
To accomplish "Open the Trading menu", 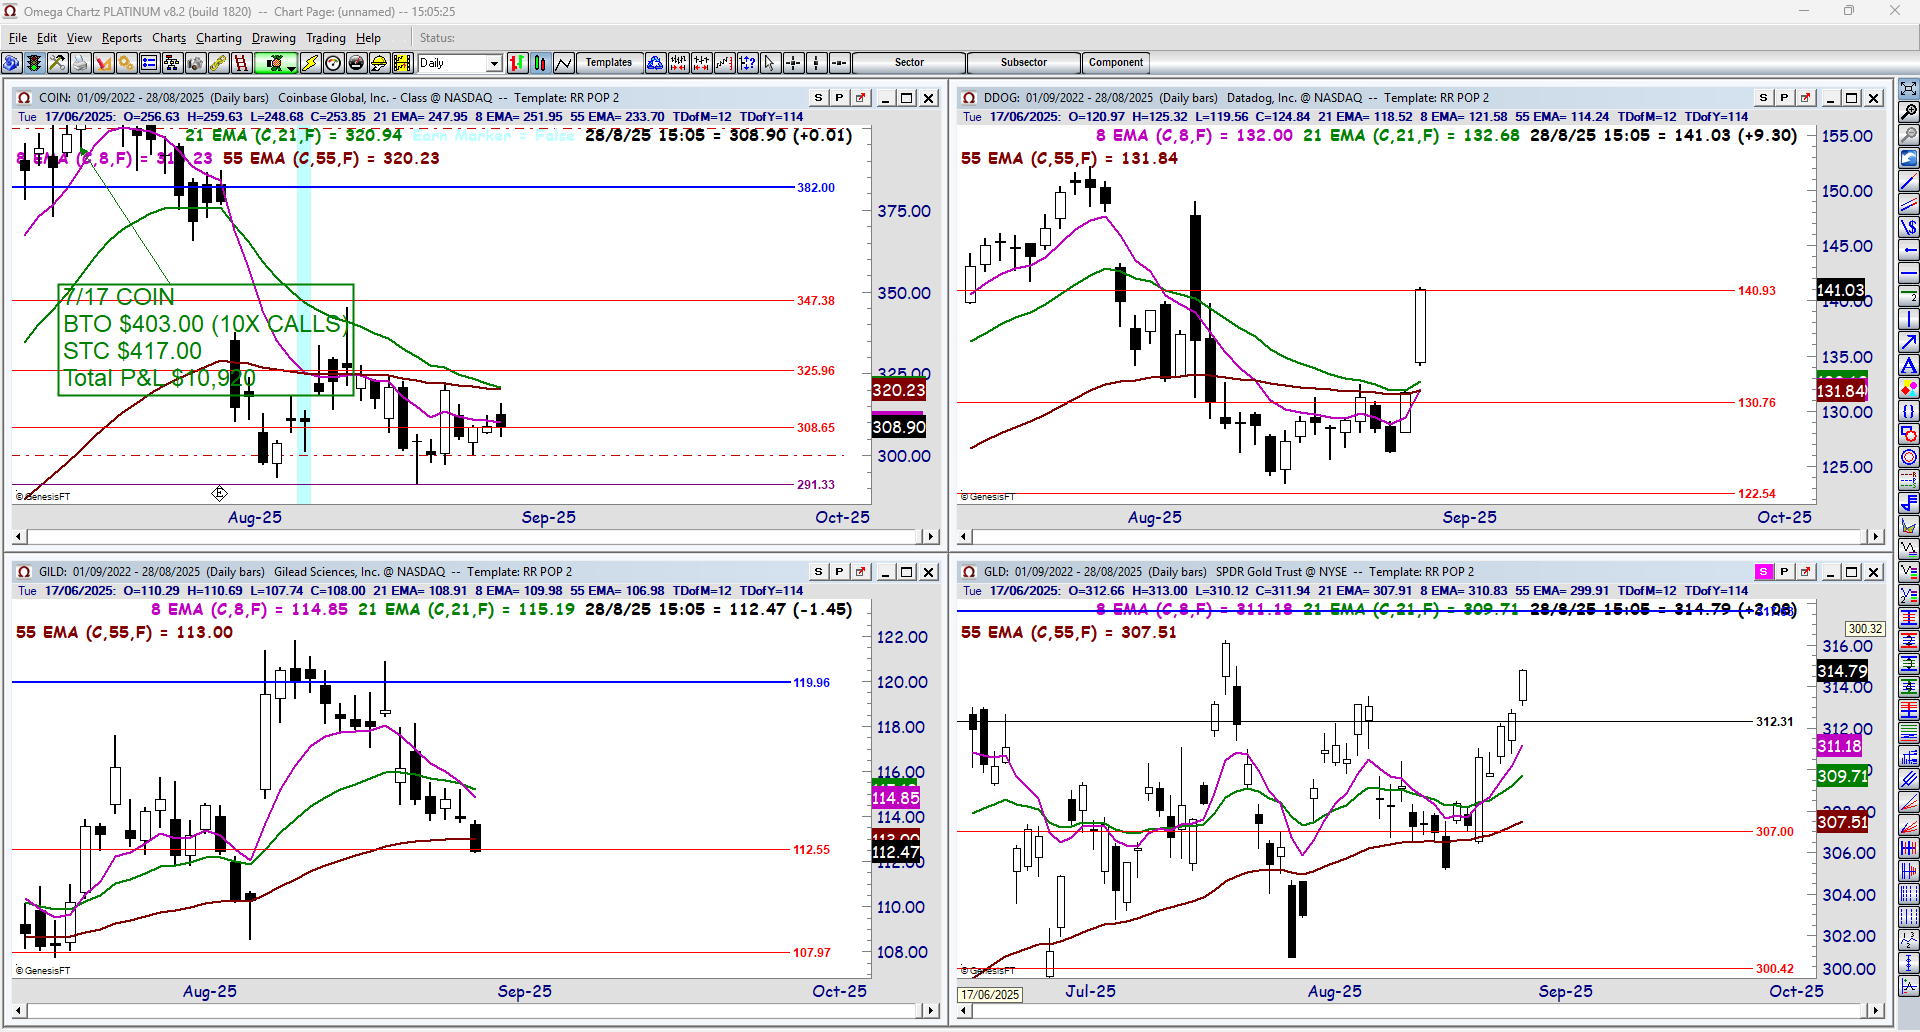I will point(326,38).
